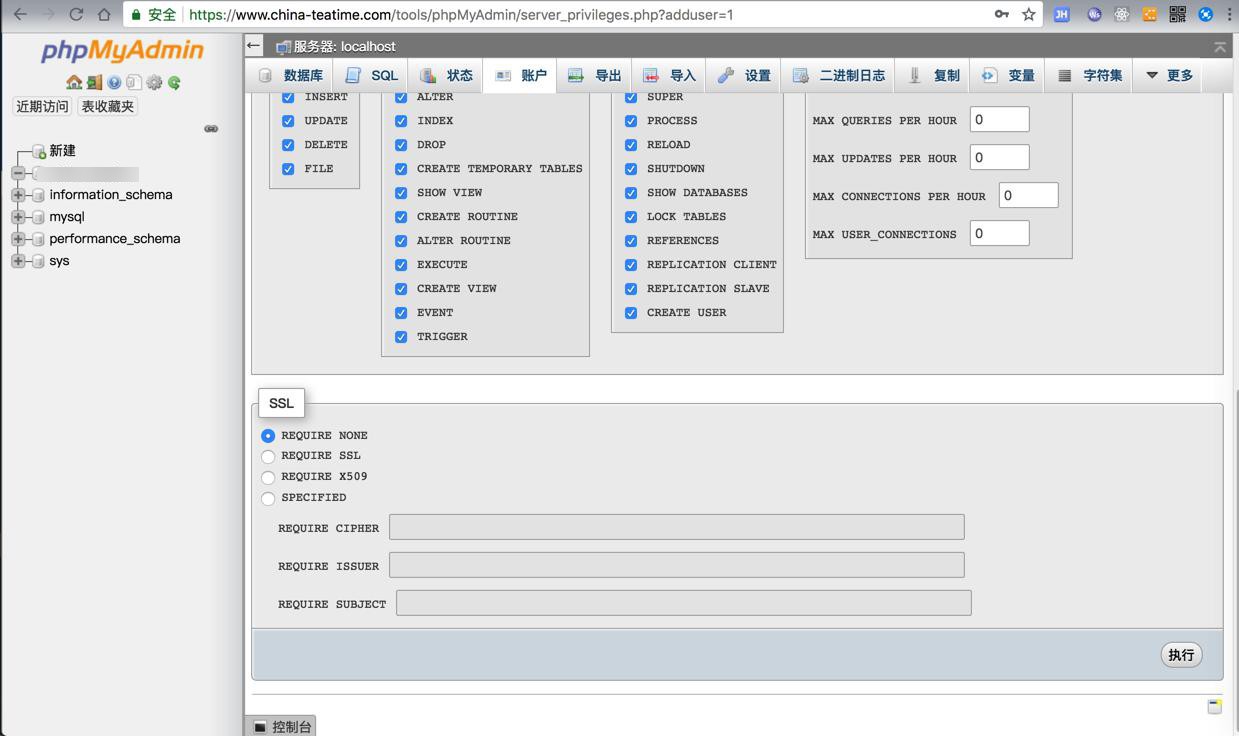1239x736 pixels.
Task: Click the 表收藏夹 button
Action: tap(108, 107)
